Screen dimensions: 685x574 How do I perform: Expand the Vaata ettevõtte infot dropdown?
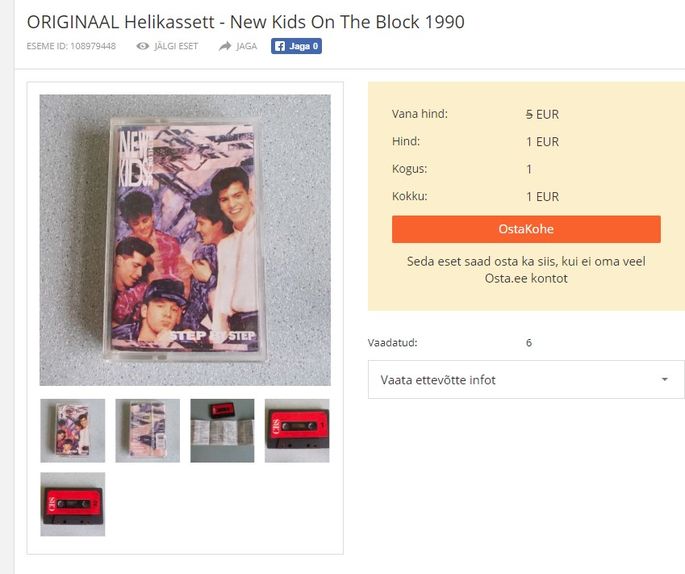(x=526, y=380)
